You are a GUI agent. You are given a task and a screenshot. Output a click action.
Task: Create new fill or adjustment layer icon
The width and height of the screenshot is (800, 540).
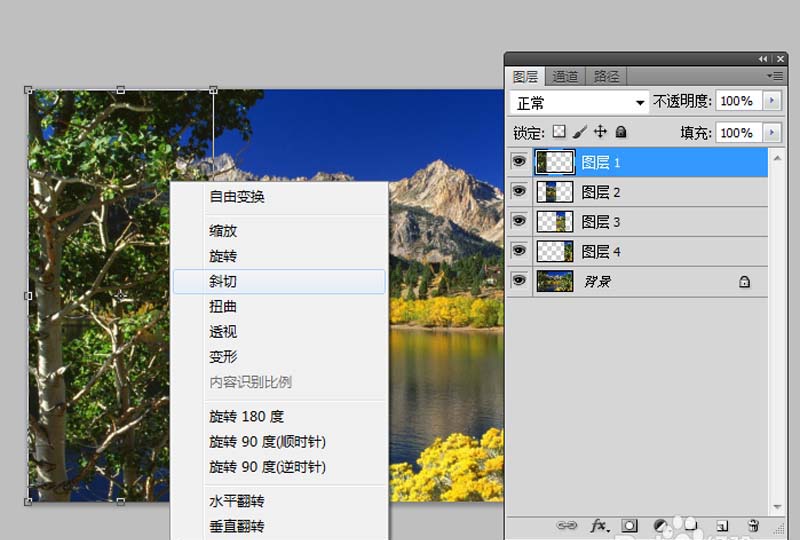point(660,526)
